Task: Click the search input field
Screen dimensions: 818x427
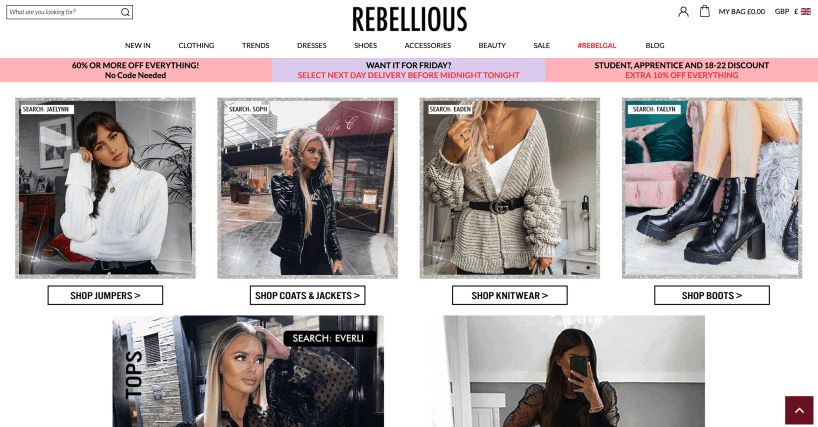Action: click(64, 12)
